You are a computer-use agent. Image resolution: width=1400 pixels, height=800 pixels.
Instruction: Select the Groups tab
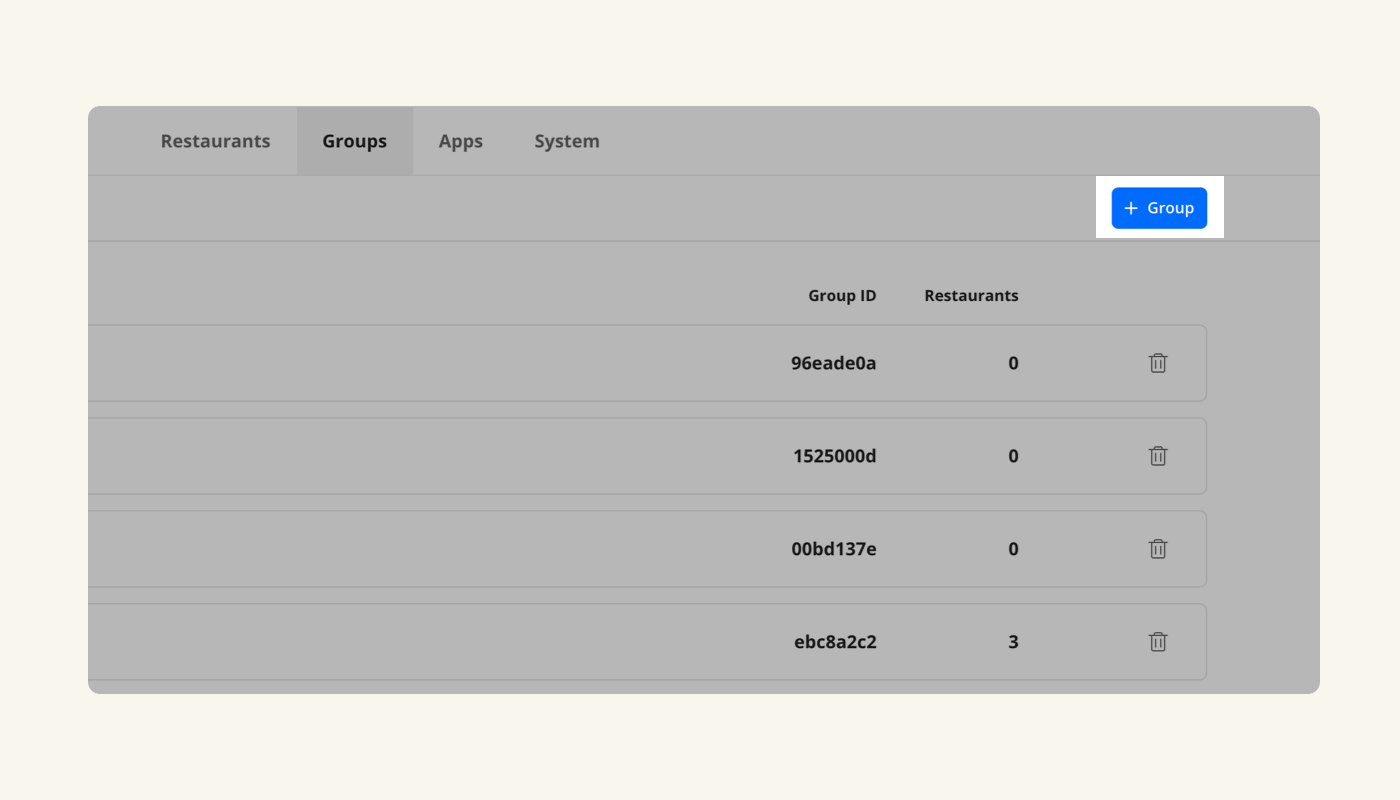point(354,141)
